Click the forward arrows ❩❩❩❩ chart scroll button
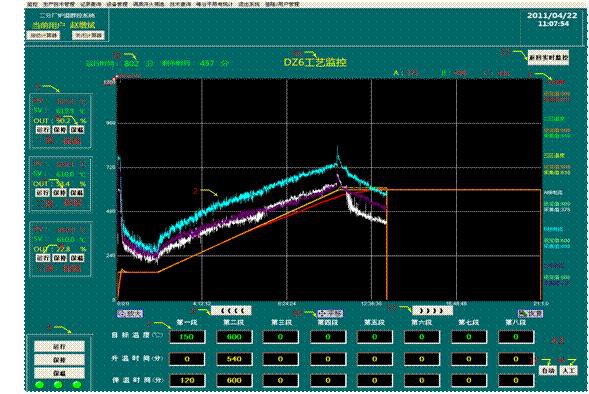Viewport: 589px width, 394px height. point(433,311)
